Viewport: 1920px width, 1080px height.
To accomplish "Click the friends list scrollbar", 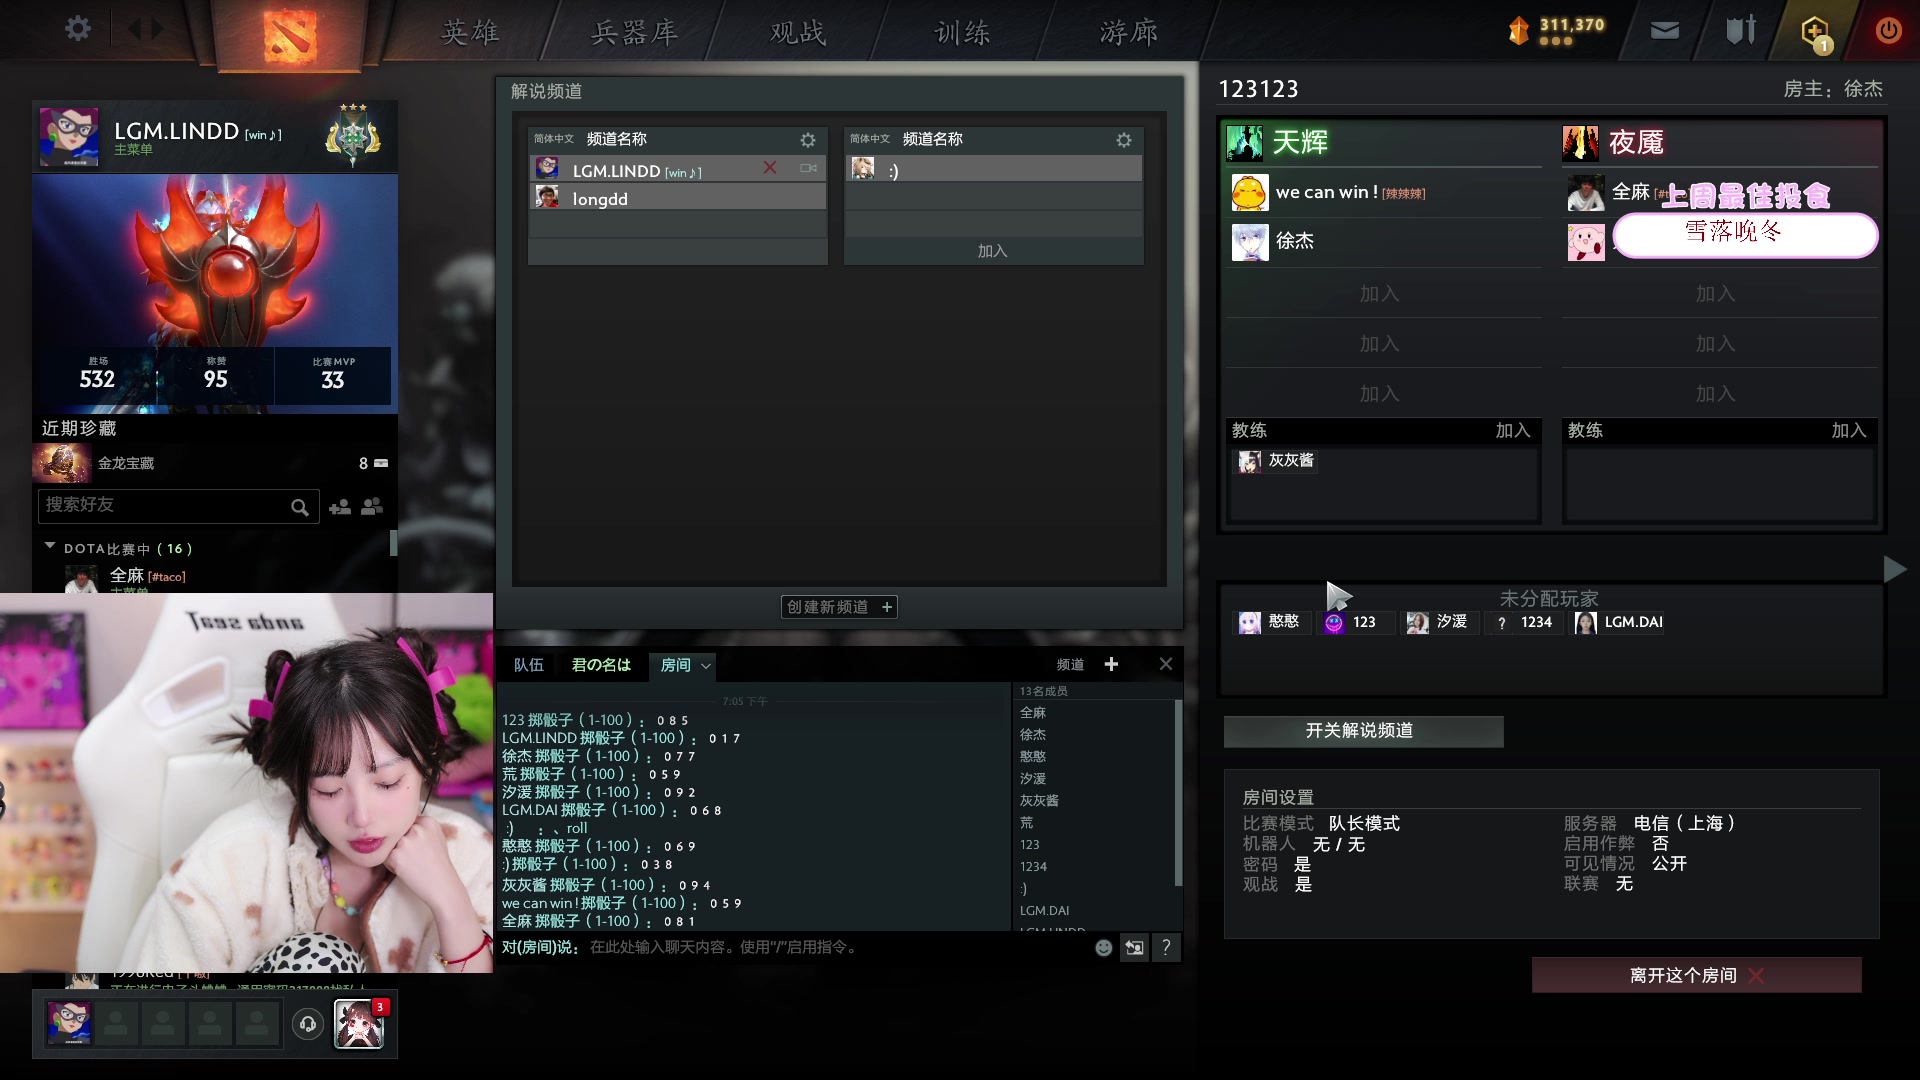I will click(393, 543).
